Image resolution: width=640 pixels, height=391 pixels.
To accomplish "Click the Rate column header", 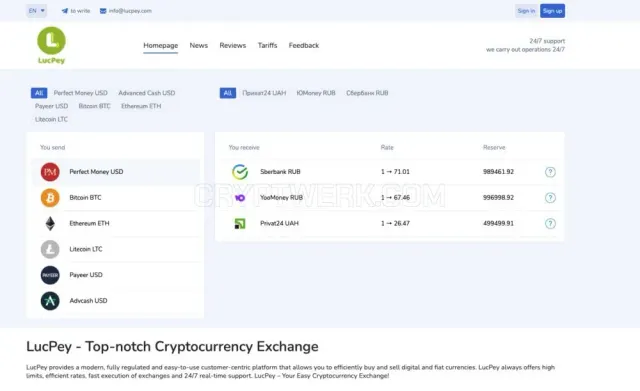I will pos(387,147).
